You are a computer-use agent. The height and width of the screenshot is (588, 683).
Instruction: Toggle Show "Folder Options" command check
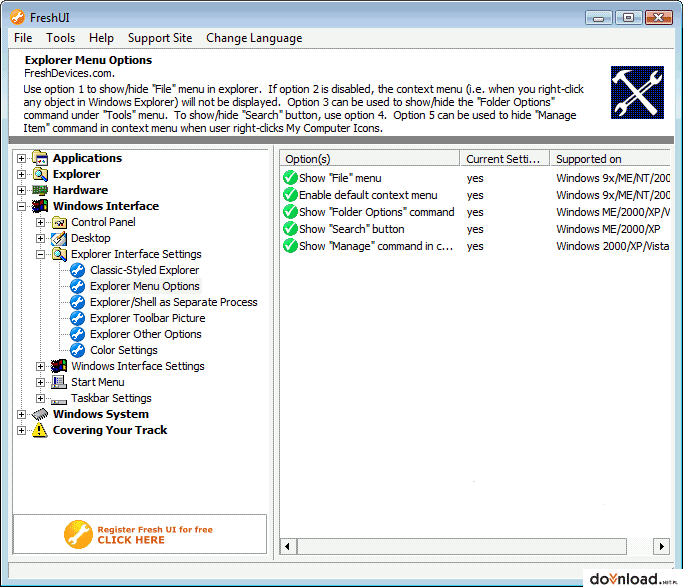pyautogui.click(x=290, y=212)
